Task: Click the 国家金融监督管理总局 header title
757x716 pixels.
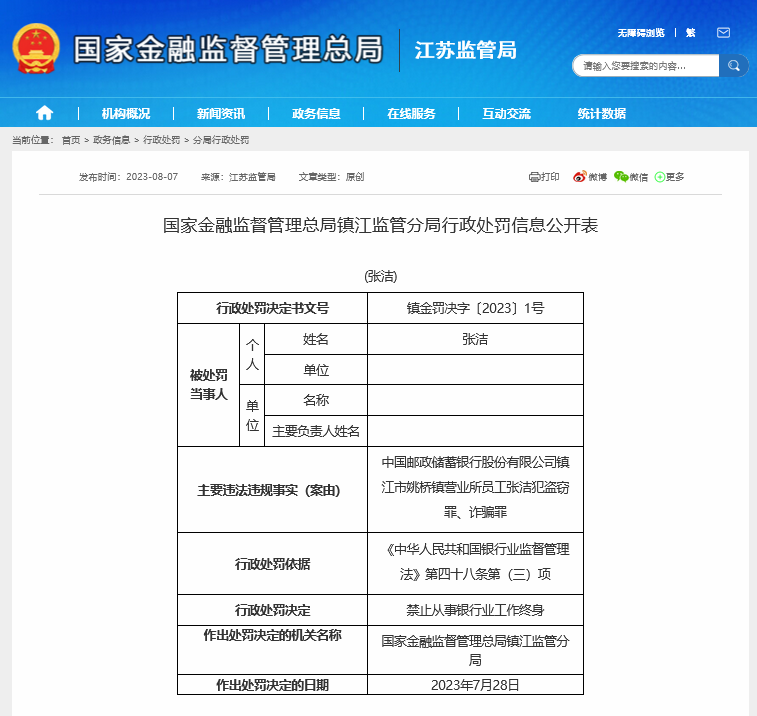Action: coord(228,49)
